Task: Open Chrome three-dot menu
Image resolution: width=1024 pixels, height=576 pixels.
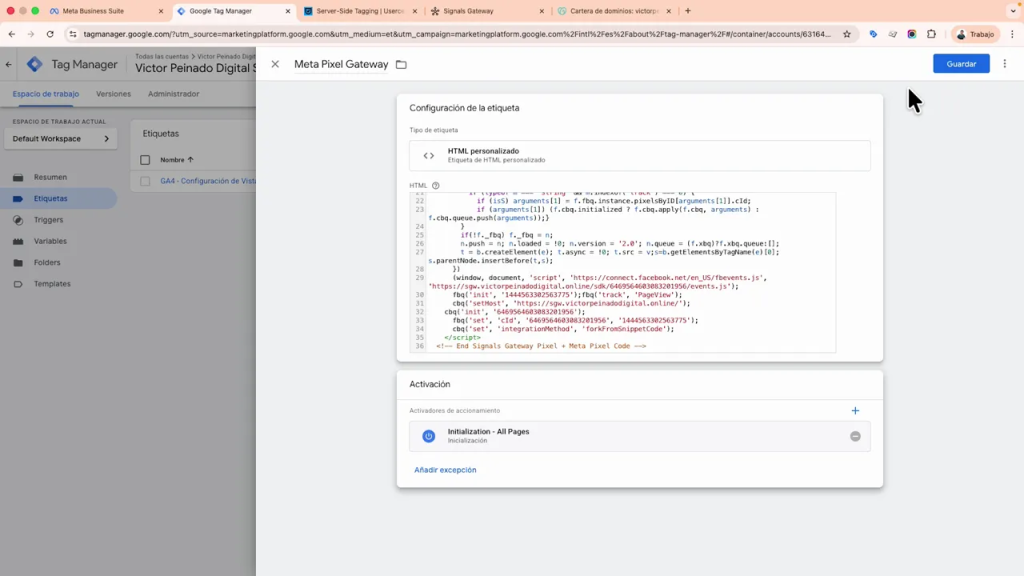Action: (x=1012, y=34)
